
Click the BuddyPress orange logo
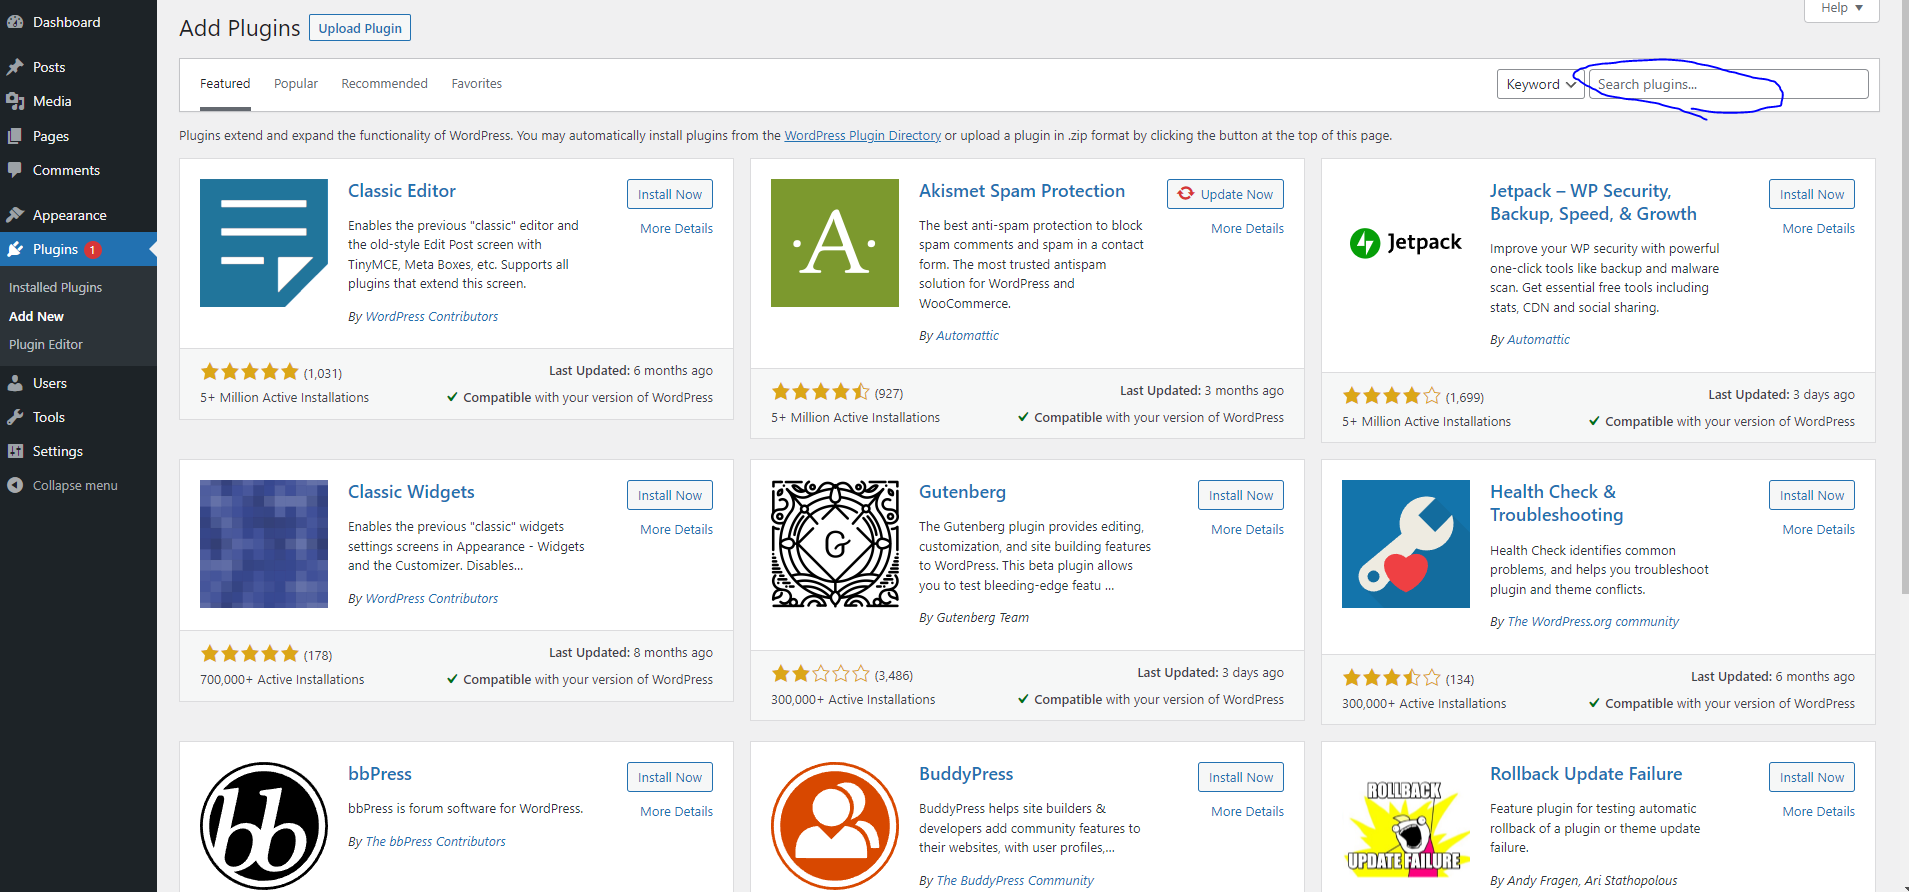point(834,826)
